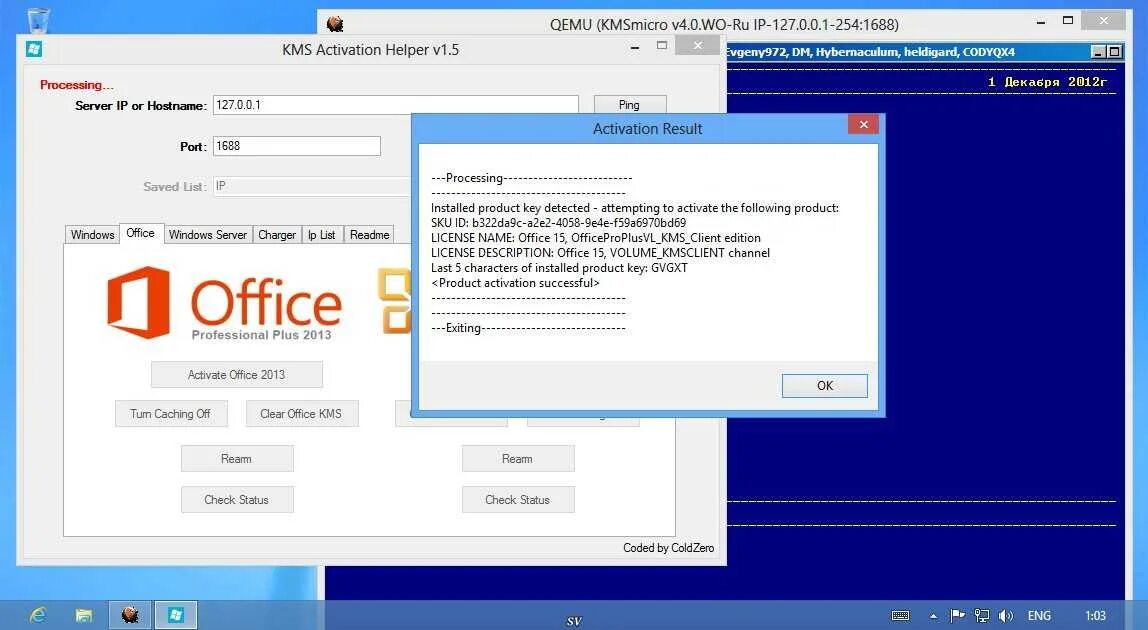Click Check Status under Office 2013
This screenshot has height=630, width=1148.
coord(236,500)
